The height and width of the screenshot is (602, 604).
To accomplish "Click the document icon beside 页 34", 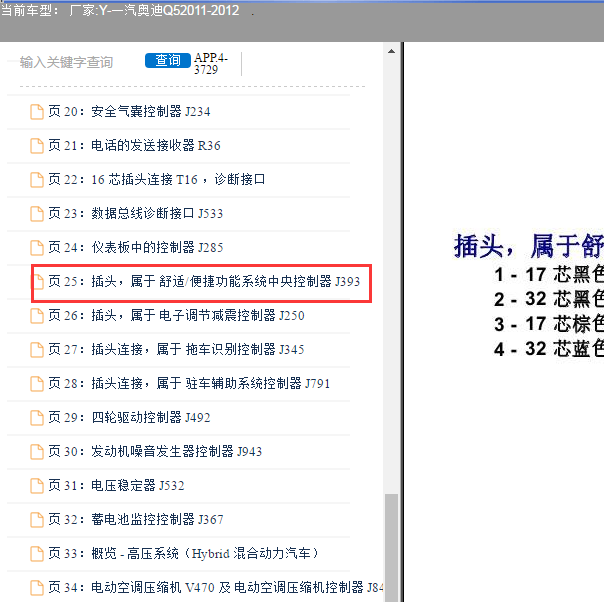I will click(37, 588).
